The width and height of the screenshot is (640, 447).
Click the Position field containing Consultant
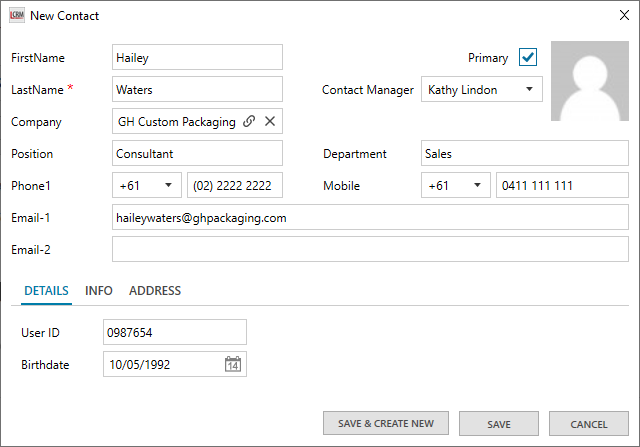(x=198, y=154)
